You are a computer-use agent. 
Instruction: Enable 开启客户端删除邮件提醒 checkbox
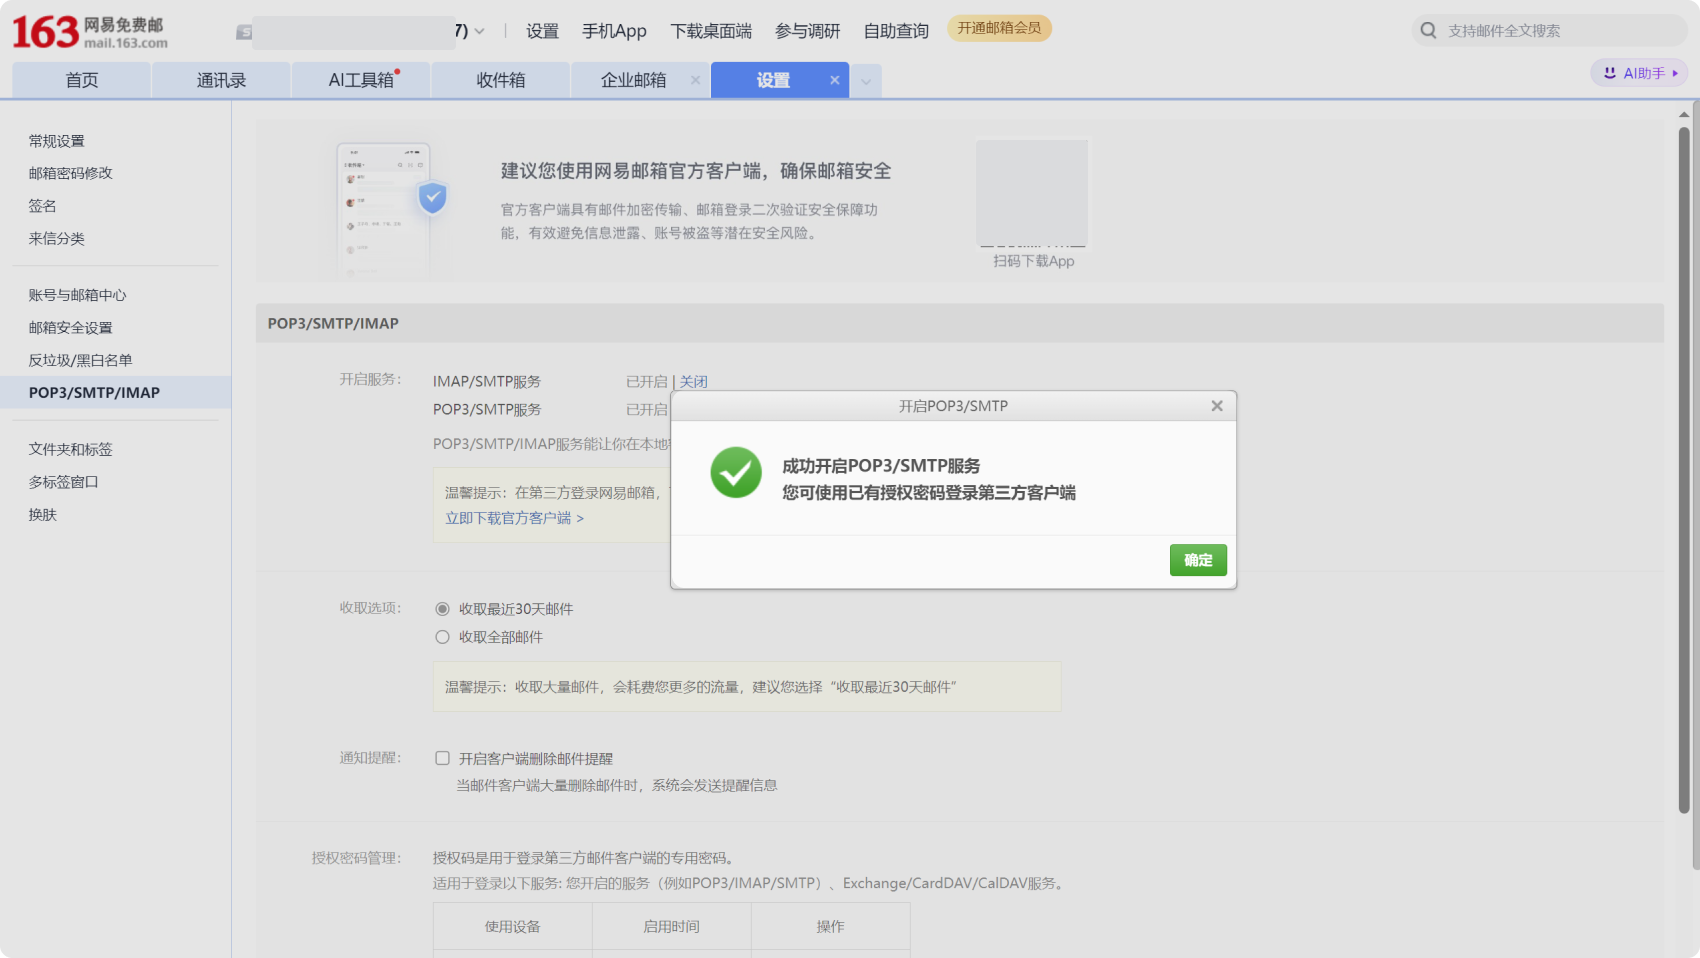[x=442, y=758]
